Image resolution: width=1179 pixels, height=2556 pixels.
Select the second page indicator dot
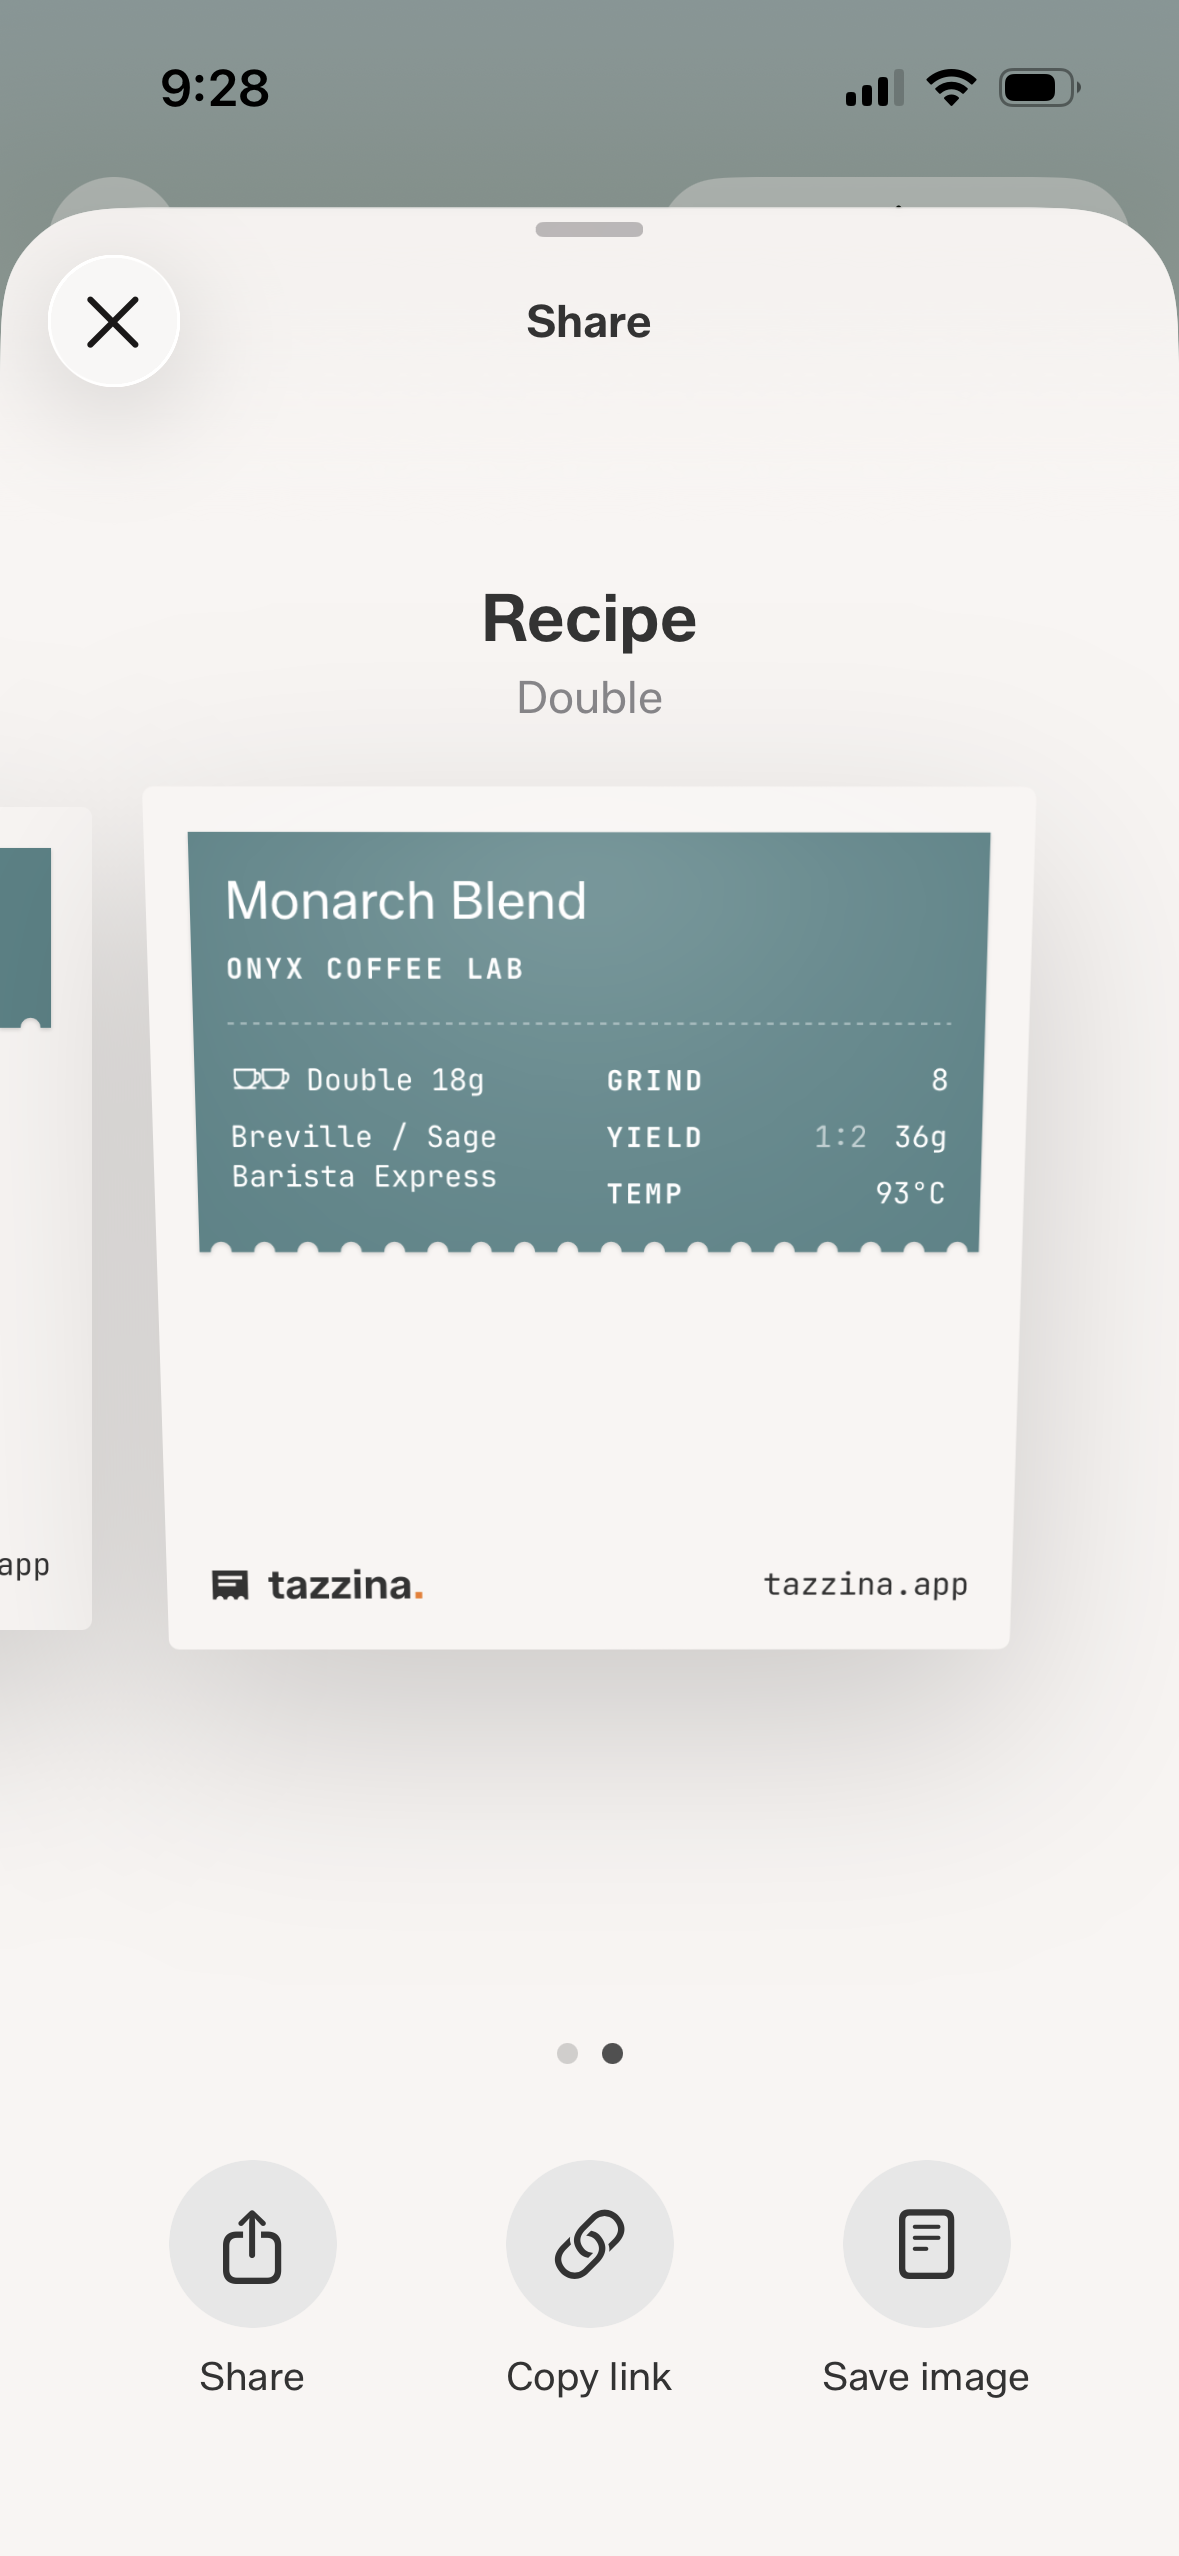click(x=613, y=2053)
